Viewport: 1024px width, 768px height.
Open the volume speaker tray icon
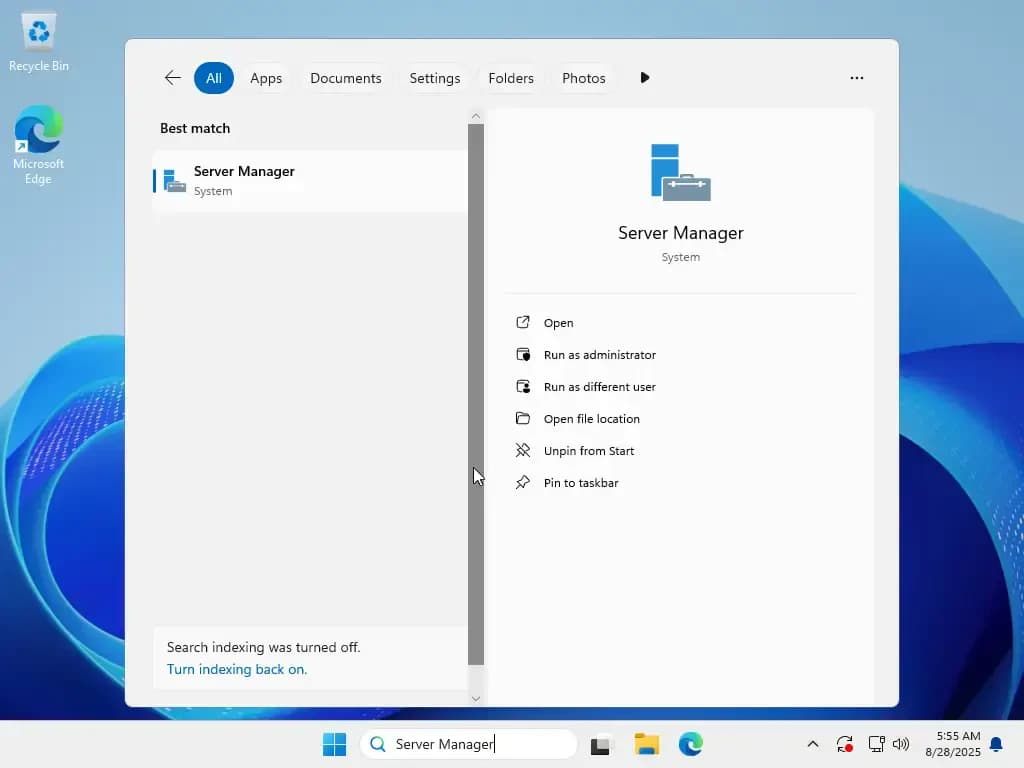pos(901,744)
